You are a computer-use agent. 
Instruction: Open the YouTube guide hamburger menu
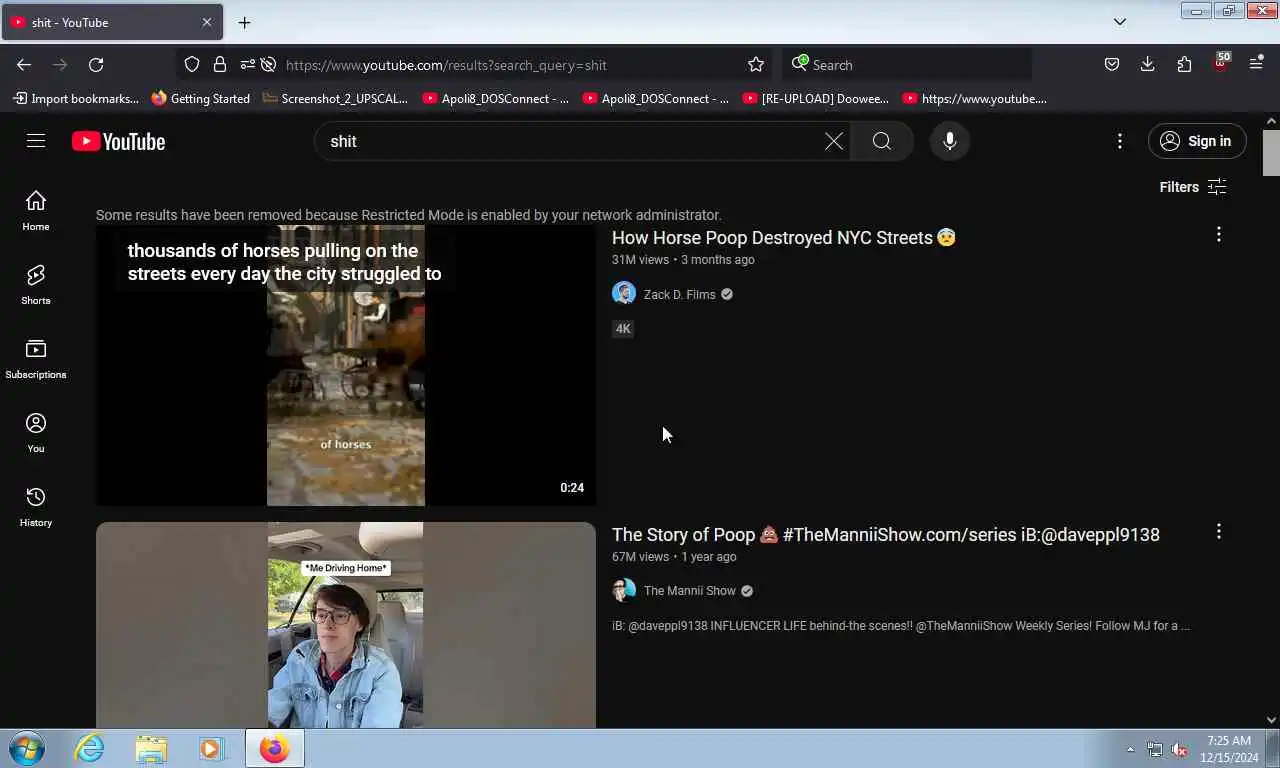pos(36,141)
